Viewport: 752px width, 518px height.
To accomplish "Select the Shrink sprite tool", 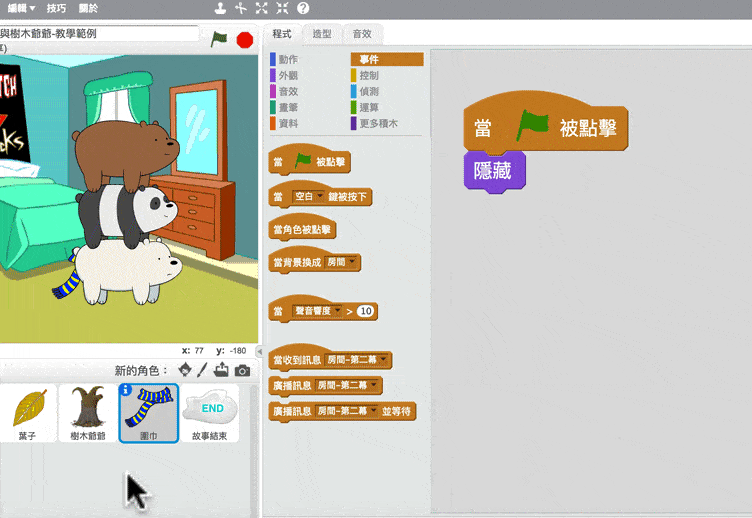I will [x=282, y=8].
